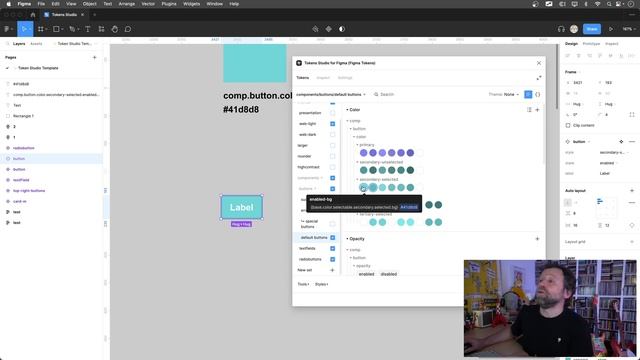Switch to the Assets tab
This screenshot has width=640, height=360.
(x=36, y=44)
